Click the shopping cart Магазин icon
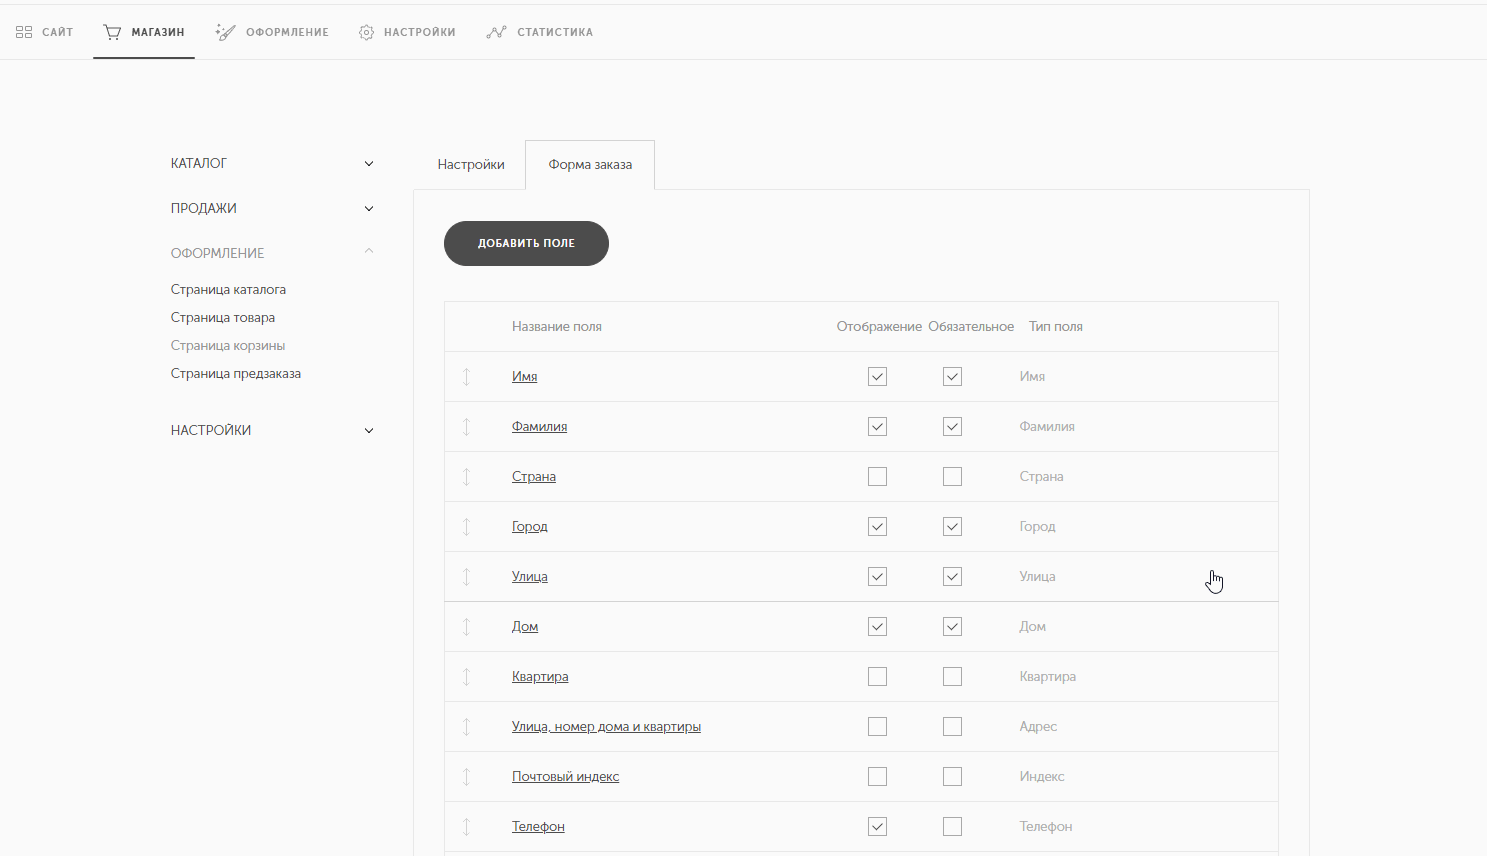Viewport: 1487px width, 856px height. click(112, 32)
